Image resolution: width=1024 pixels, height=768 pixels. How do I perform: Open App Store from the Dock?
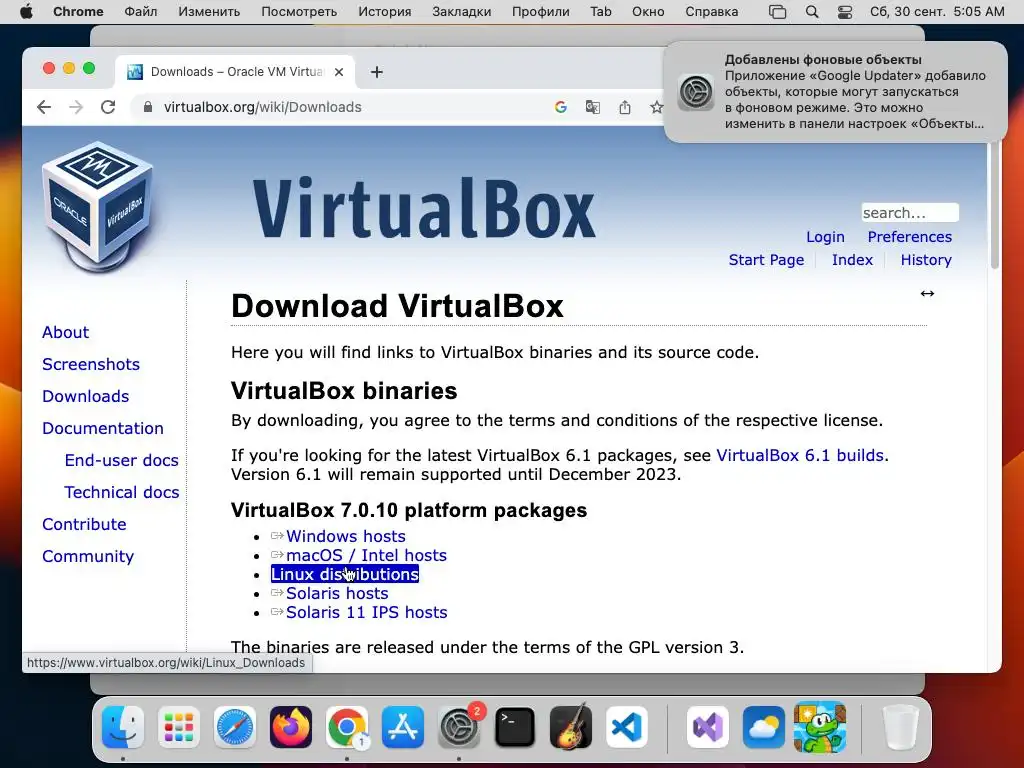pos(403,727)
